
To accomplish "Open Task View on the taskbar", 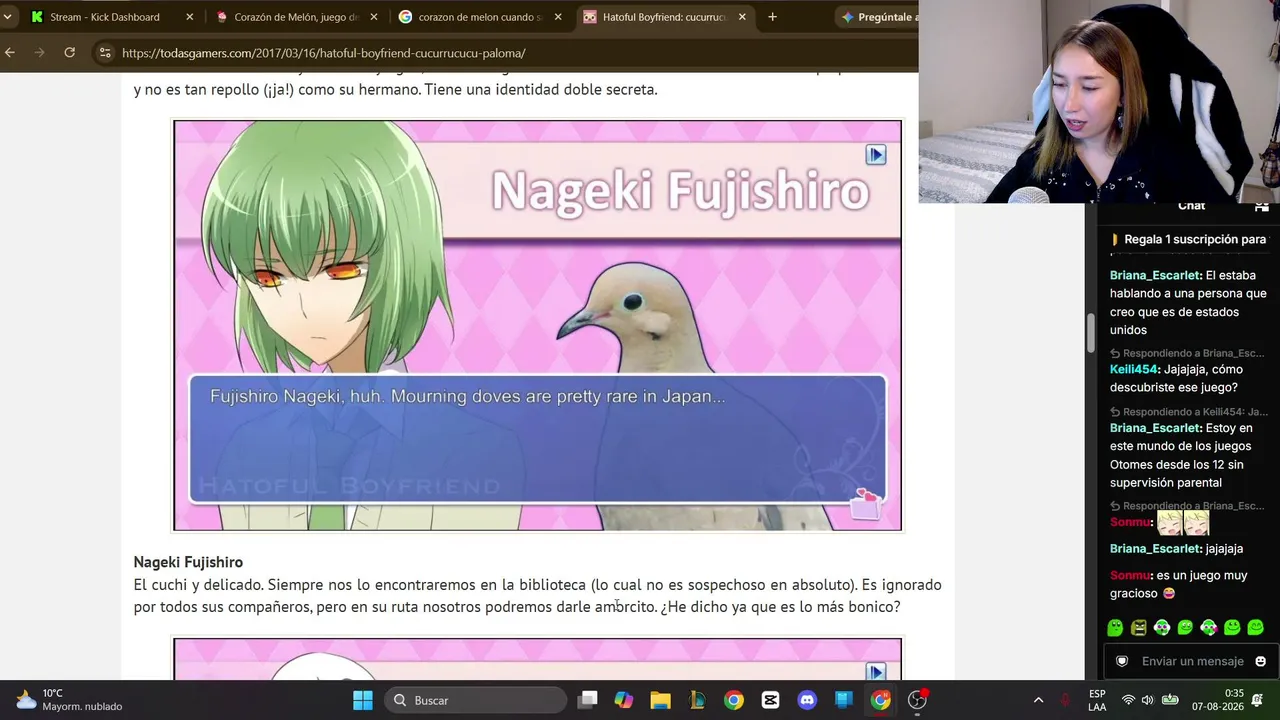I will coord(588,700).
